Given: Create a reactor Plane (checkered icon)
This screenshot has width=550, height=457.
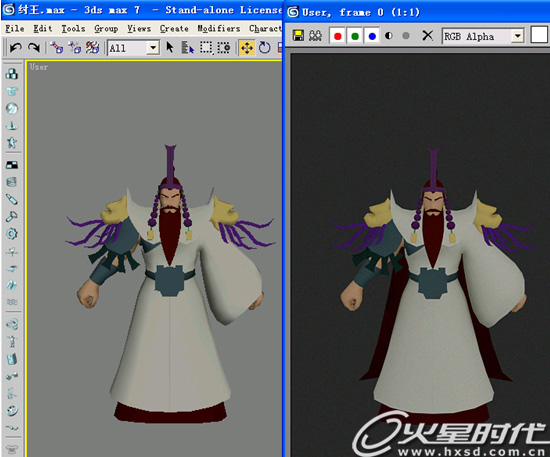Looking at the screenshot, I should [x=12, y=165].
